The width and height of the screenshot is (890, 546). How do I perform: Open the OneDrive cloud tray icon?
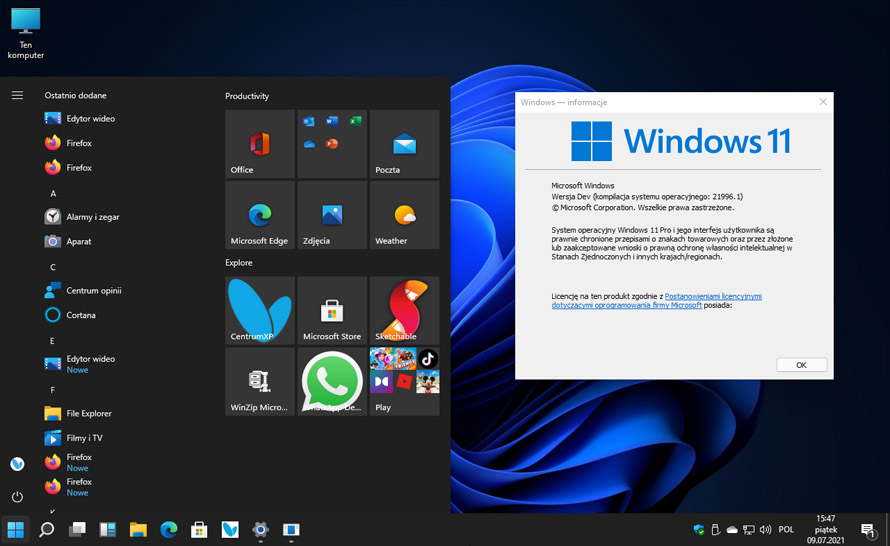click(x=732, y=530)
